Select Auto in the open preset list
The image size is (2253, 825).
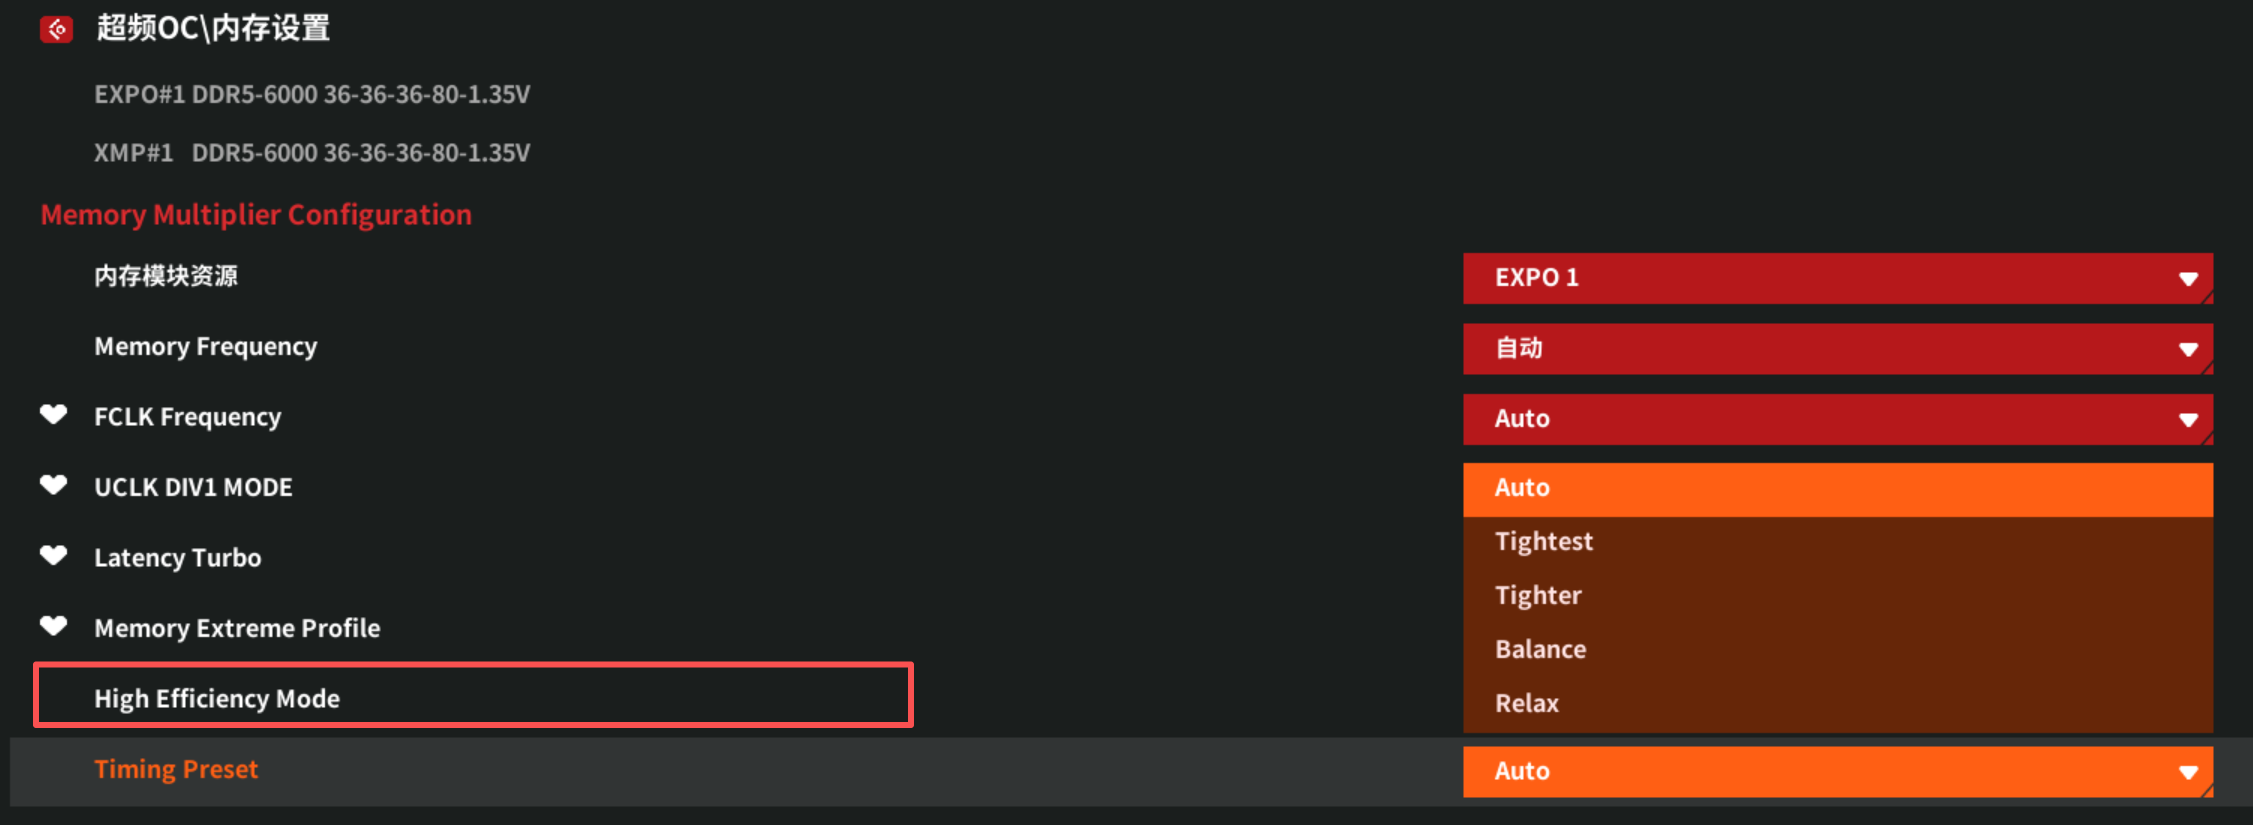click(1837, 489)
